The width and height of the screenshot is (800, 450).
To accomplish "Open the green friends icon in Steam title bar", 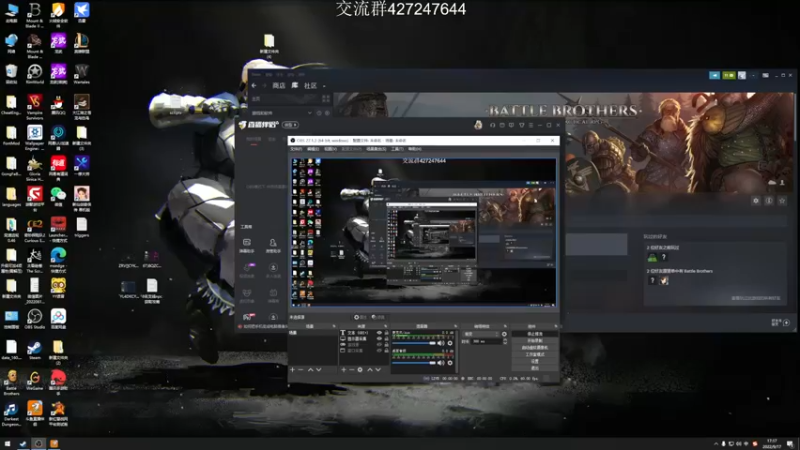I will pyautogui.click(x=729, y=75).
